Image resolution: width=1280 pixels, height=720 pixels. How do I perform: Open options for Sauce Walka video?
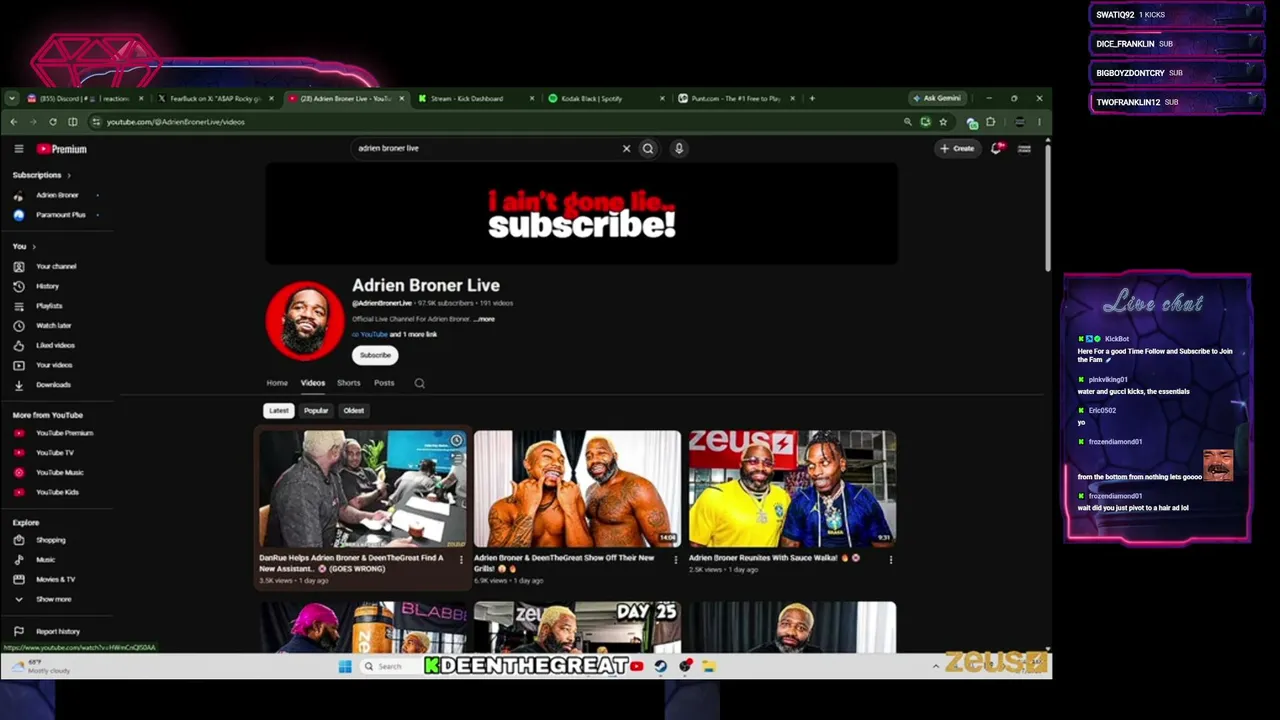[x=891, y=560]
